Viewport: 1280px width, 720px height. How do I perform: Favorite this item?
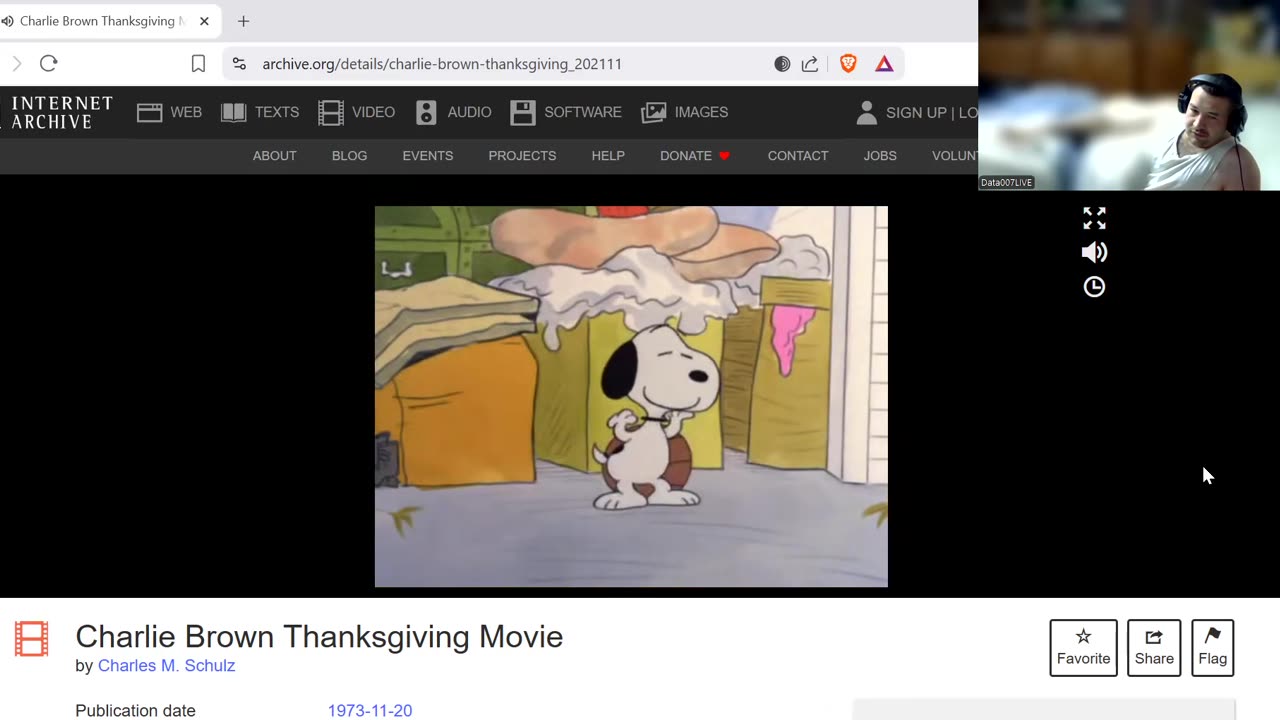coord(1083,648)
